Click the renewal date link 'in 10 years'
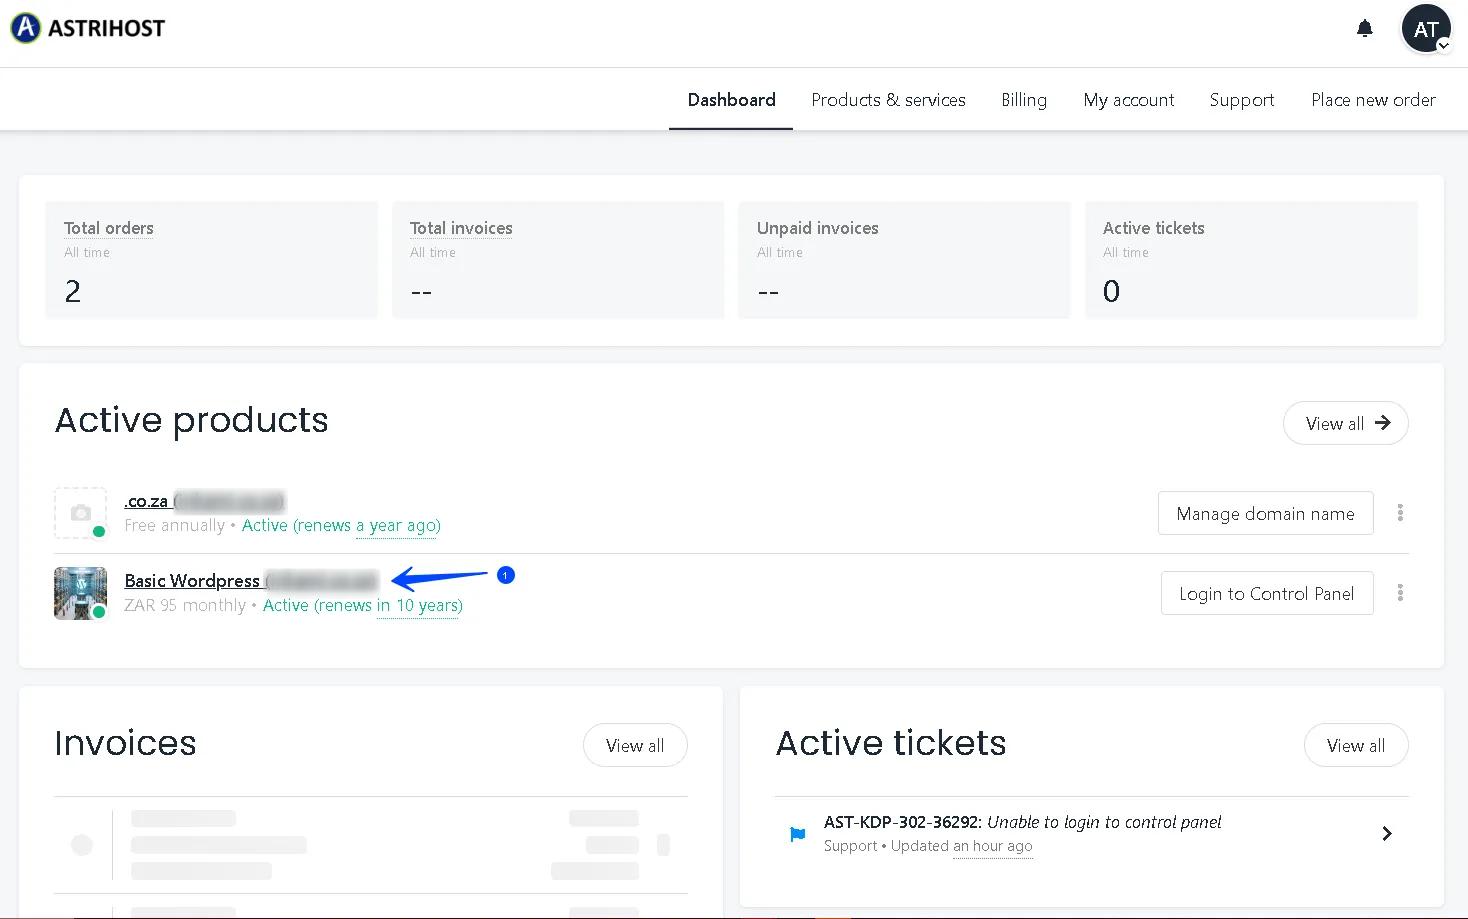The height and width of the screenshot is (919, 1468). pyautogui.click(x=419, y=605)
